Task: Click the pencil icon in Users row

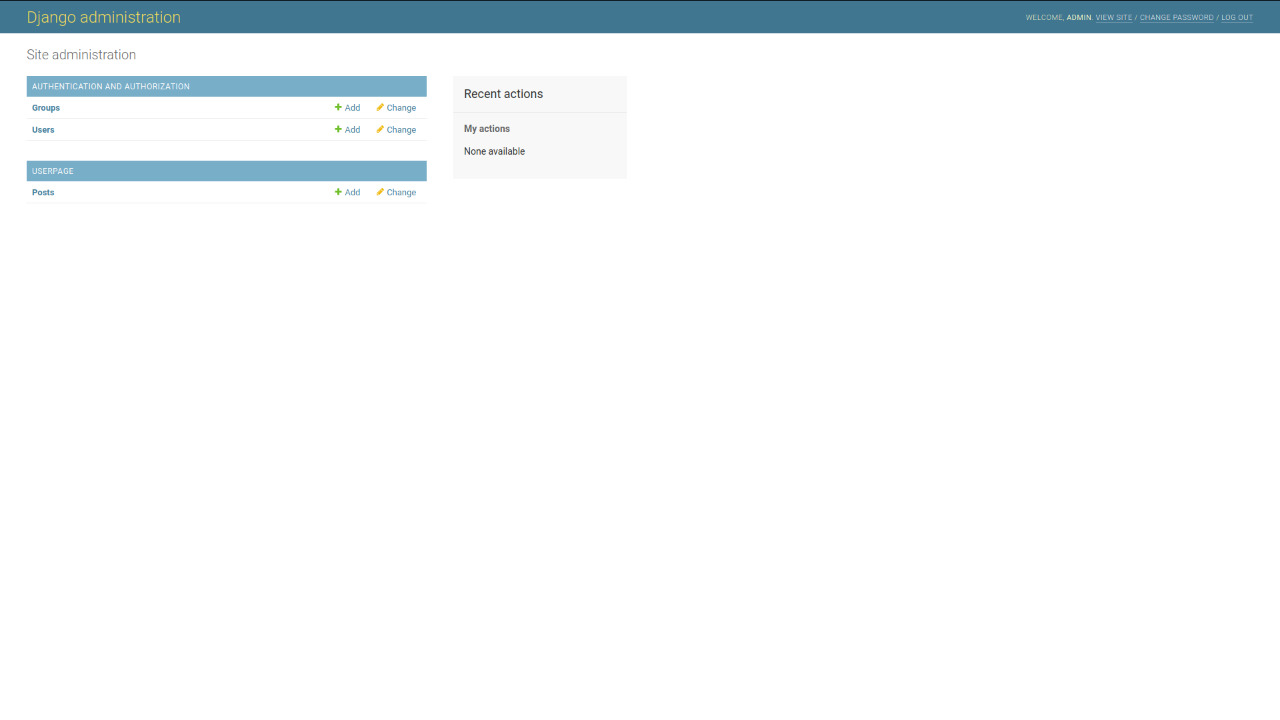Action: click(380, 130)
